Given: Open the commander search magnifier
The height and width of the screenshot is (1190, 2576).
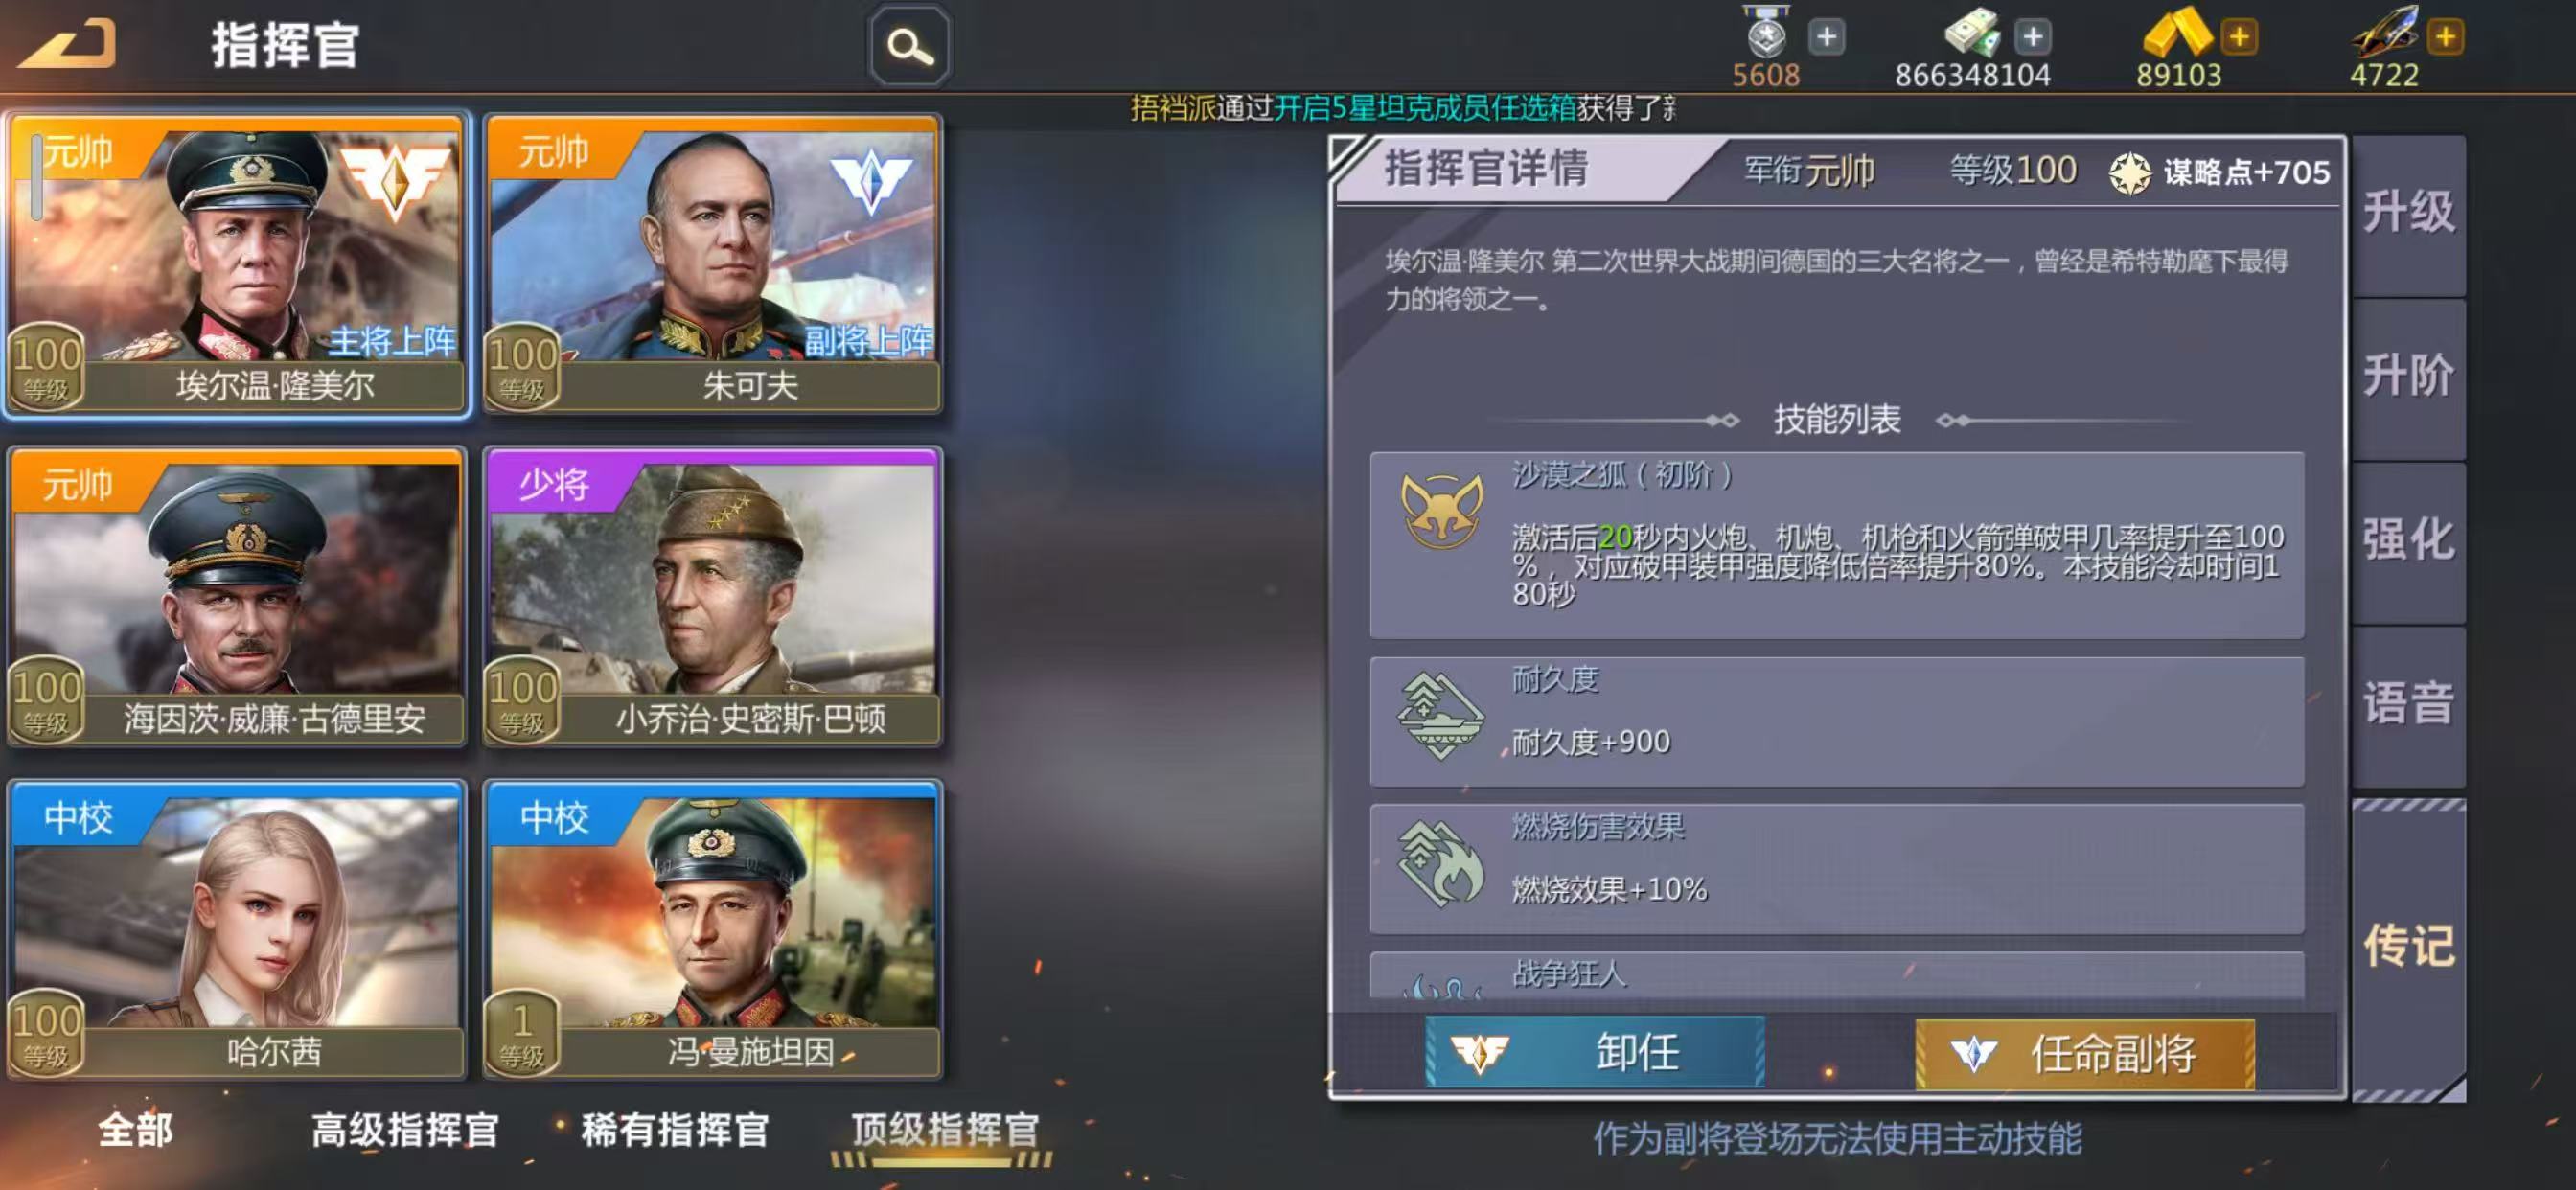Looking at the screenshot, I should click(910, 46).
